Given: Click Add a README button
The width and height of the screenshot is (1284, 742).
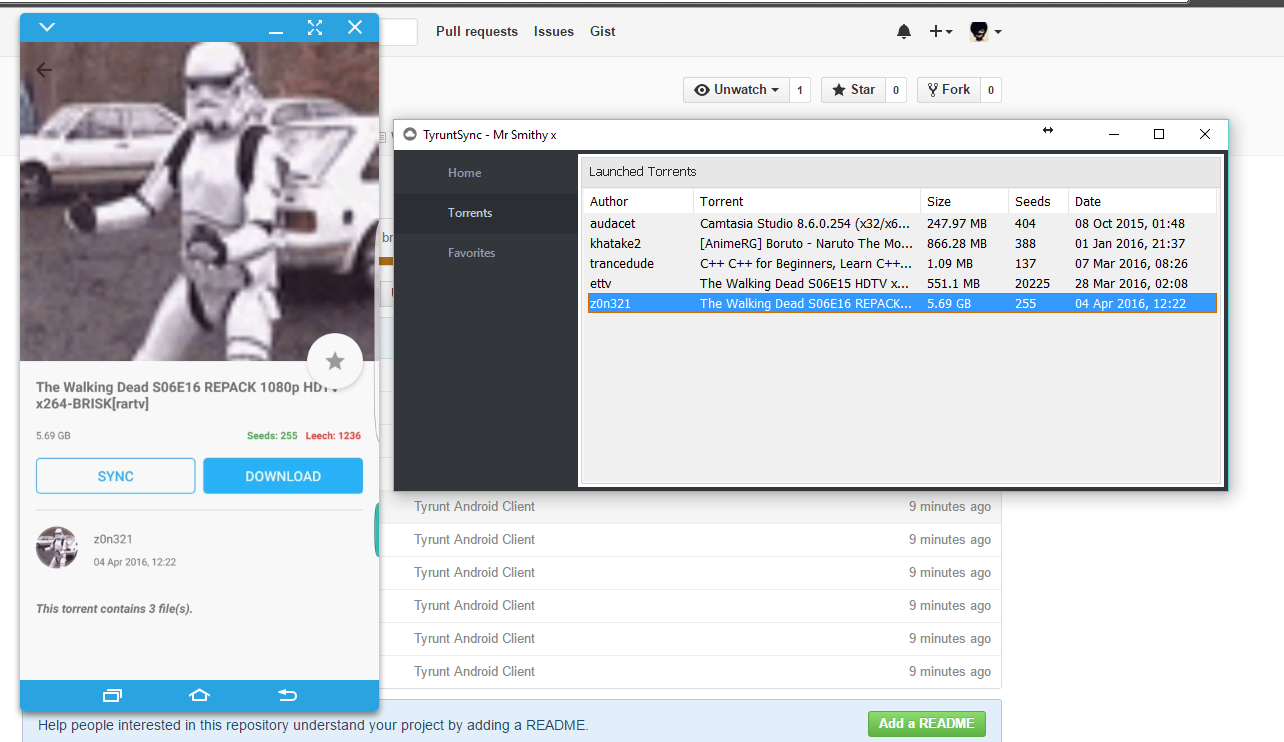Looking at the screenshot, I should (927, 724).
